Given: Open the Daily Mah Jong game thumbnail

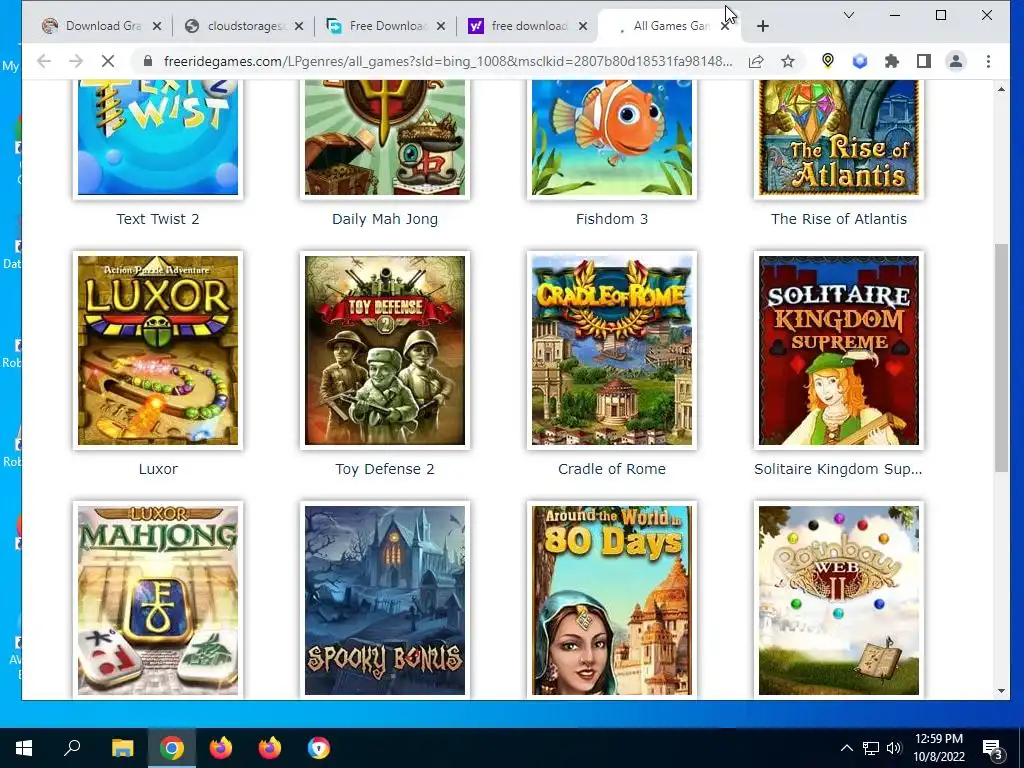Looking at the screenshot, I should (x=385, y=137).
